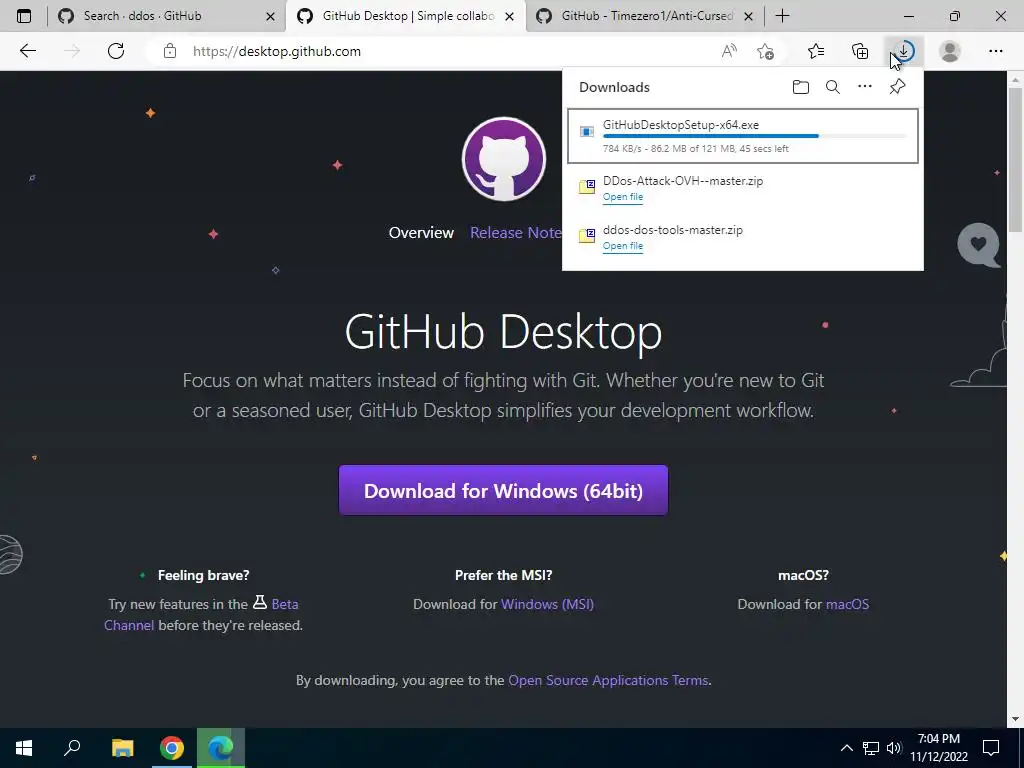Screen dimensions: 1024x768
Task: Launch Chrome from the taskbar
Action: (x=172, y=748)
